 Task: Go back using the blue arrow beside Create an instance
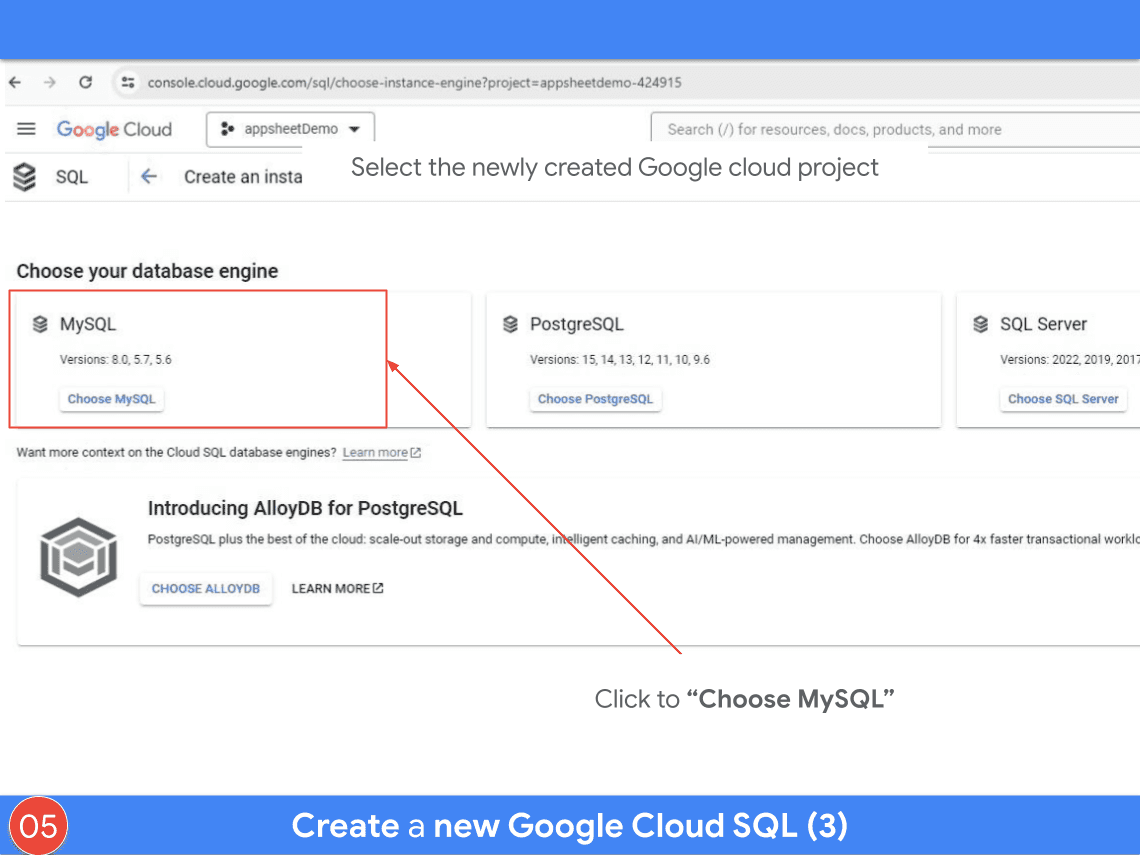pyautogui.click(x=149, y=177)
